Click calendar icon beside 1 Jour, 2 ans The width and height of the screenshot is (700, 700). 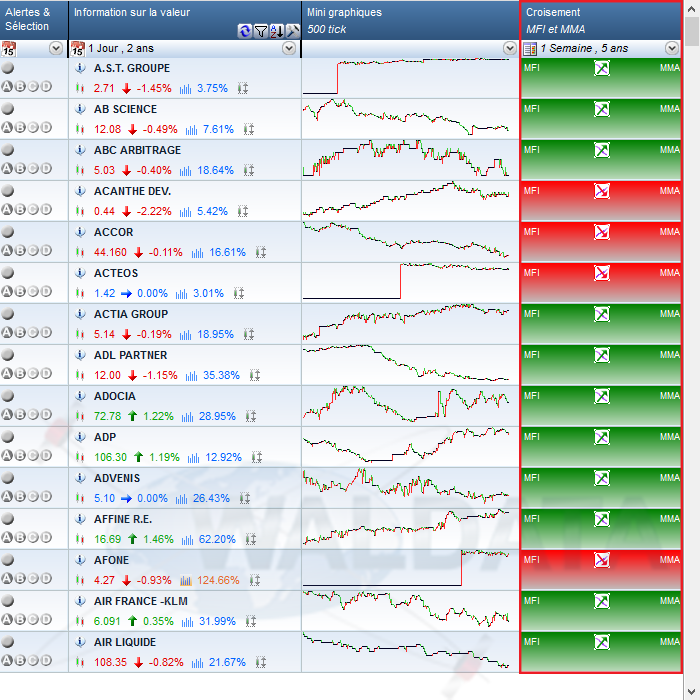coord(78,49)
